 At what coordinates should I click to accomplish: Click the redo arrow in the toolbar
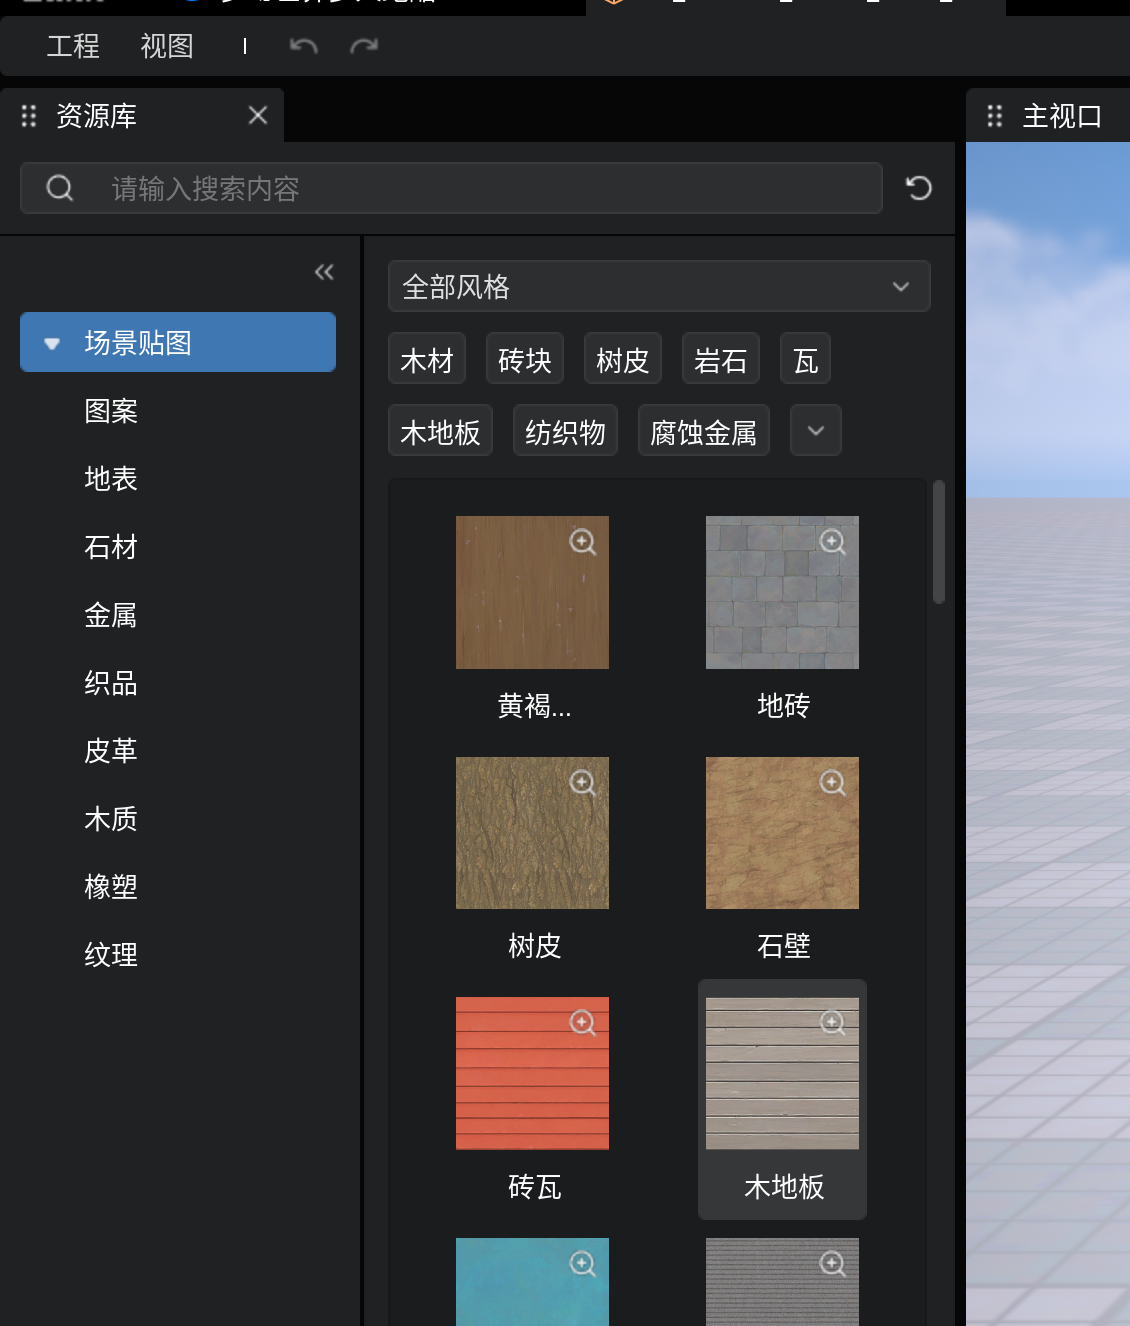(364, 46)
